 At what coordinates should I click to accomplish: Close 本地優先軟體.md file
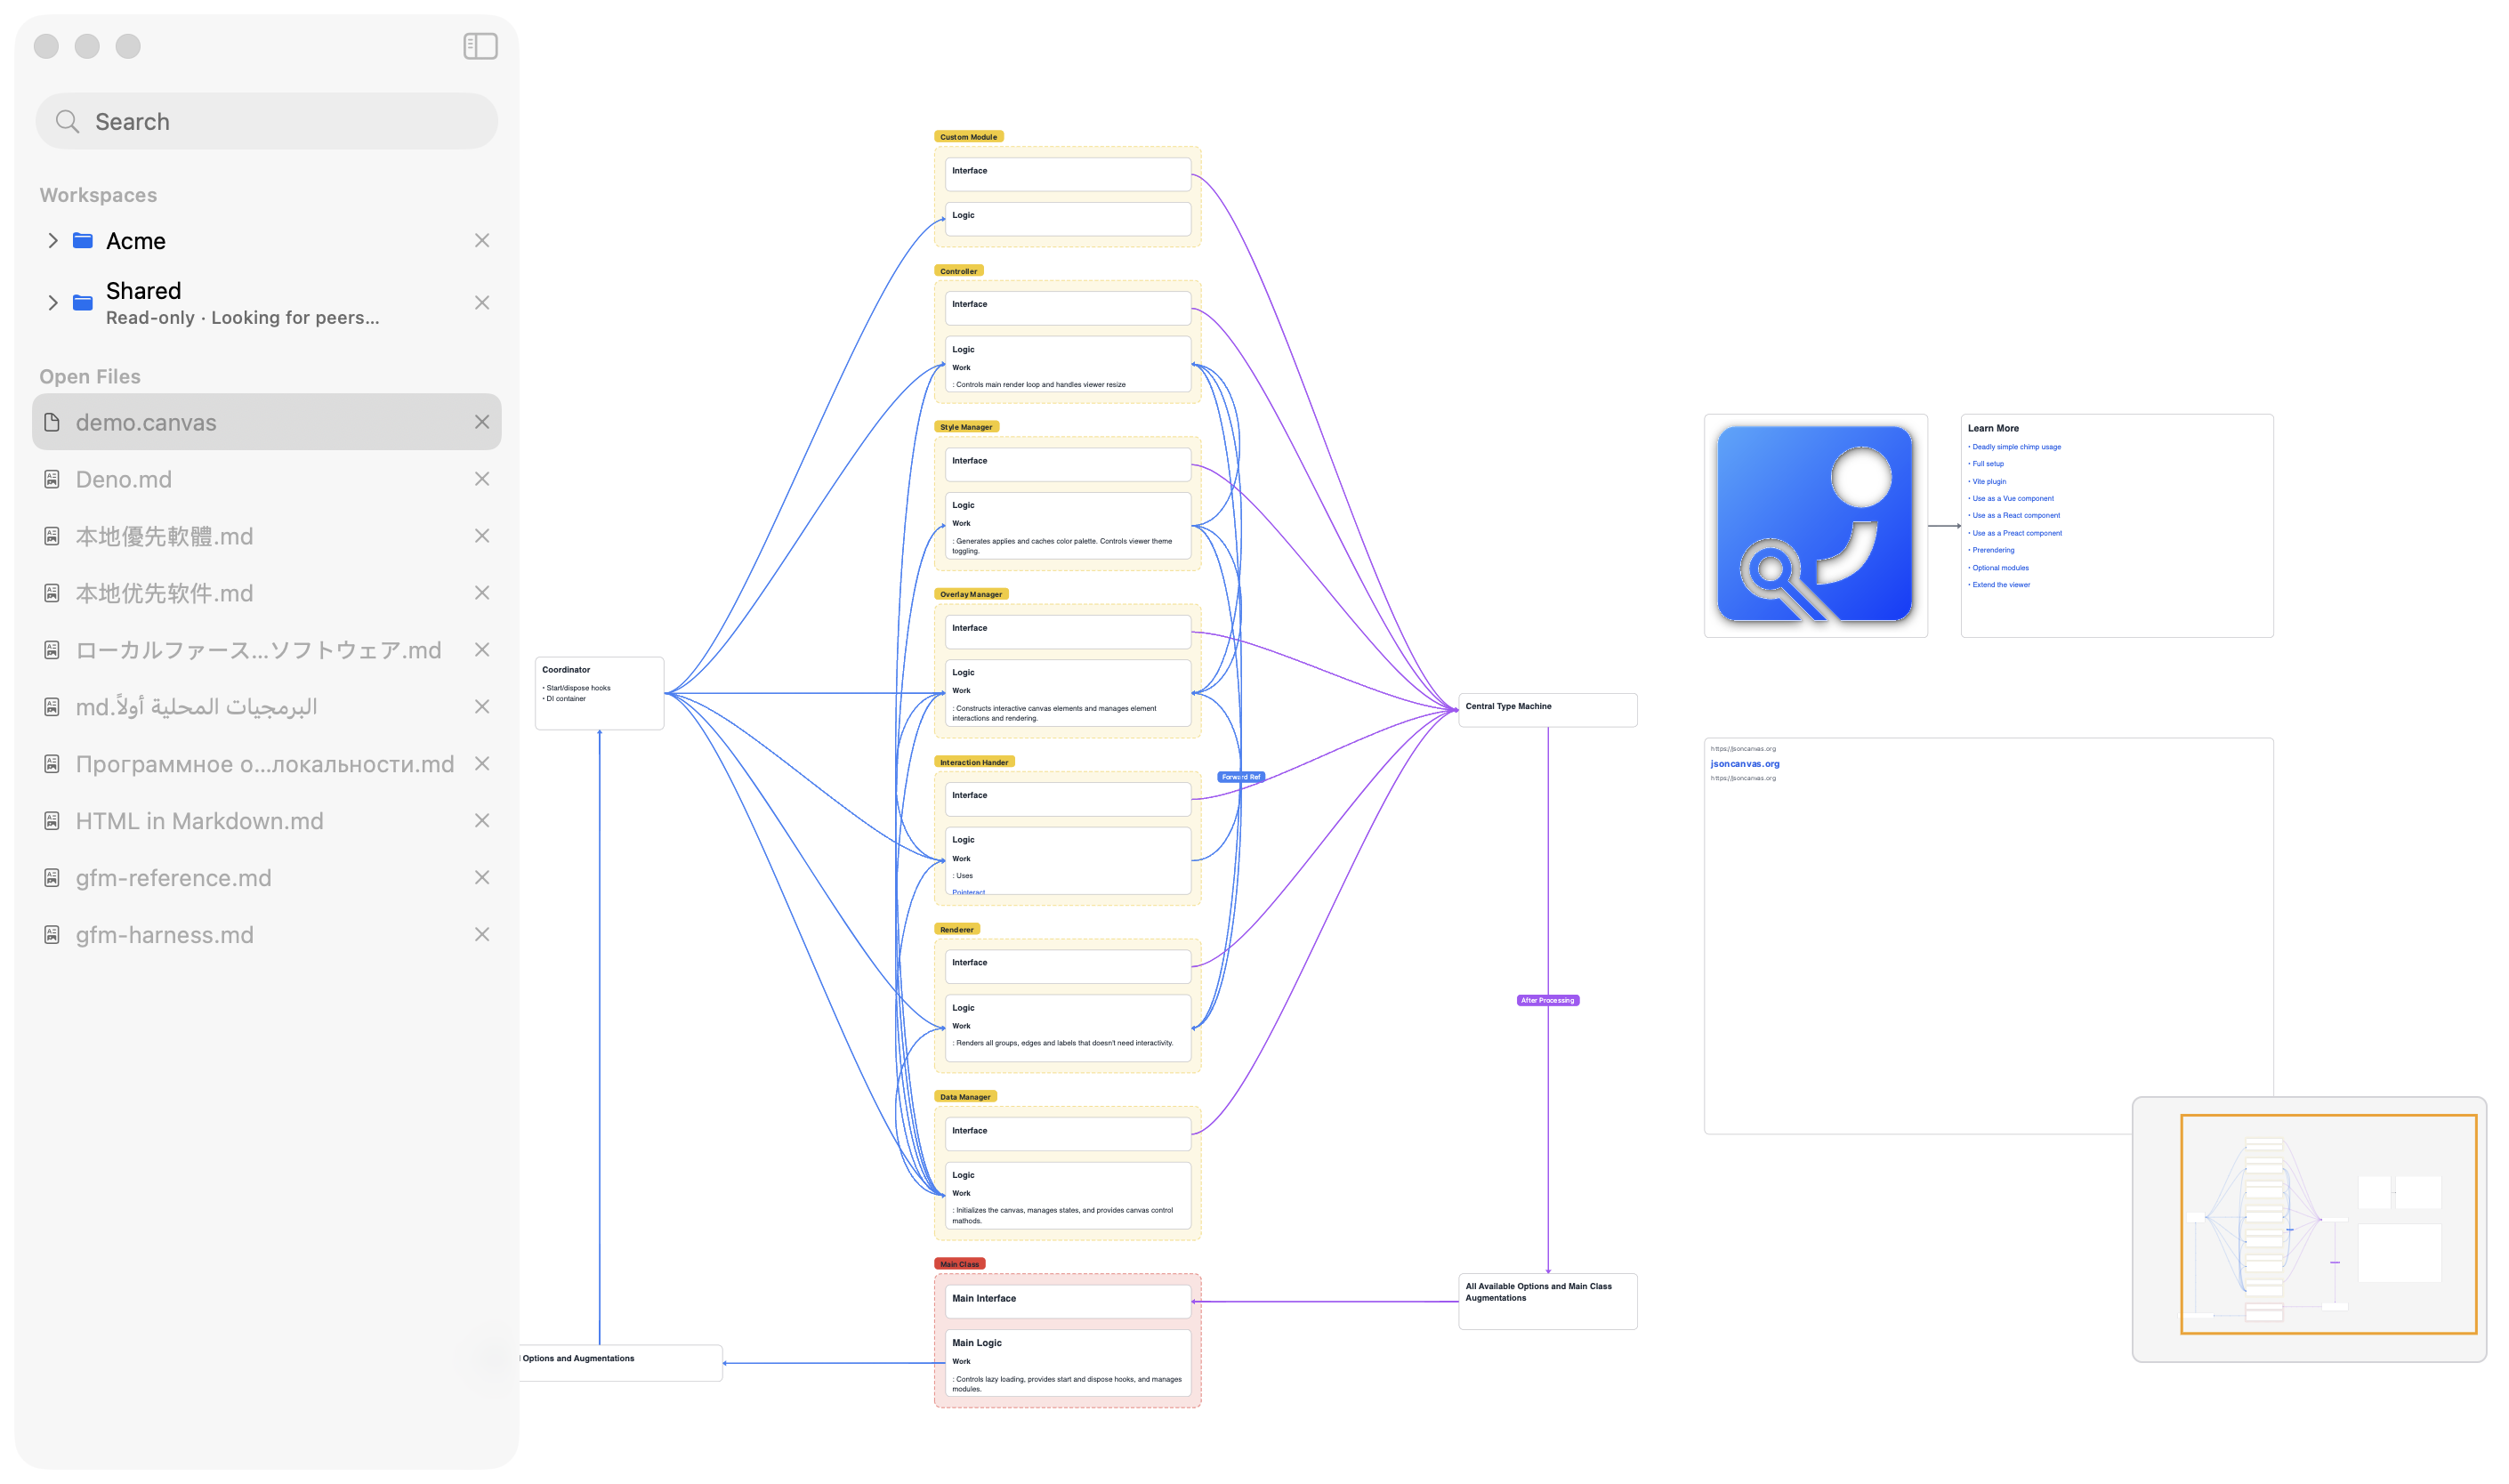pyautogui.click(x=482, y=536)
